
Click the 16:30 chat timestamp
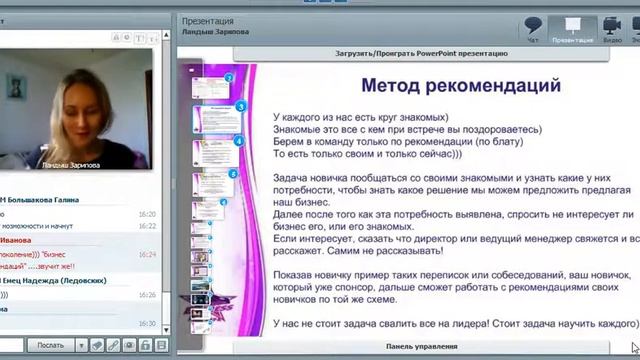147,324
